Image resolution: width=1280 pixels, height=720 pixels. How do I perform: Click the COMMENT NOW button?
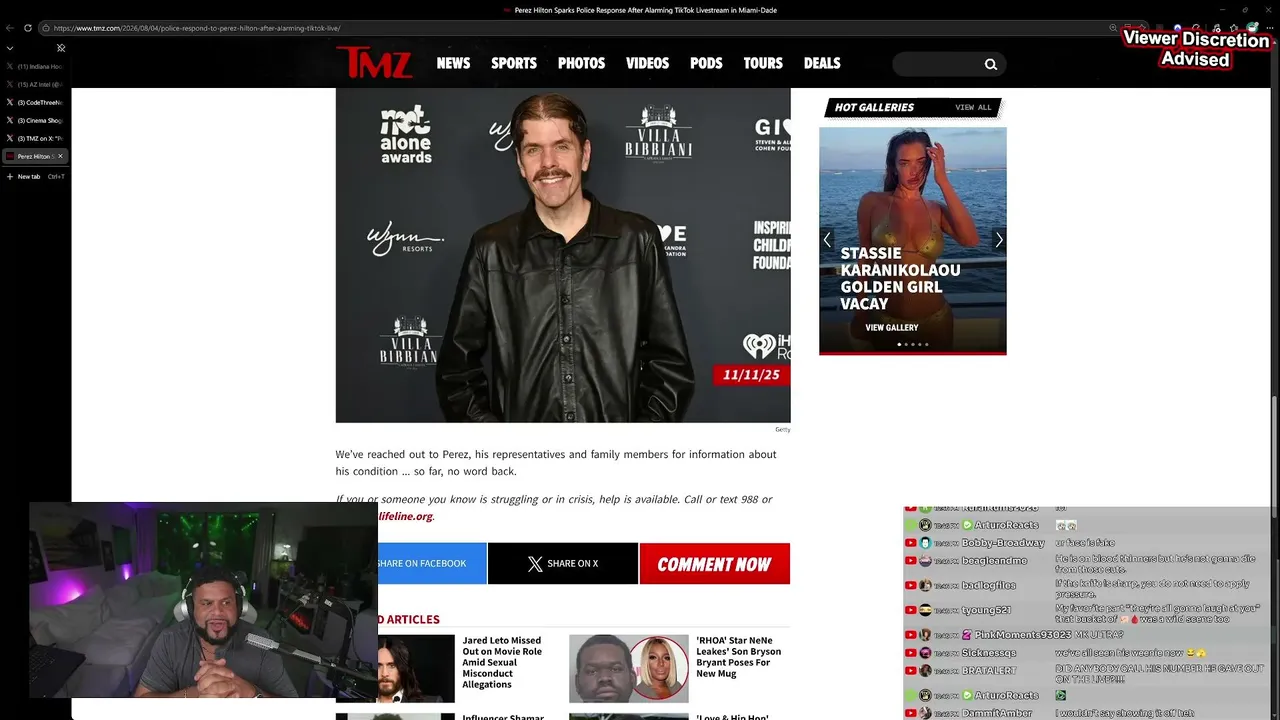(715, 564)
